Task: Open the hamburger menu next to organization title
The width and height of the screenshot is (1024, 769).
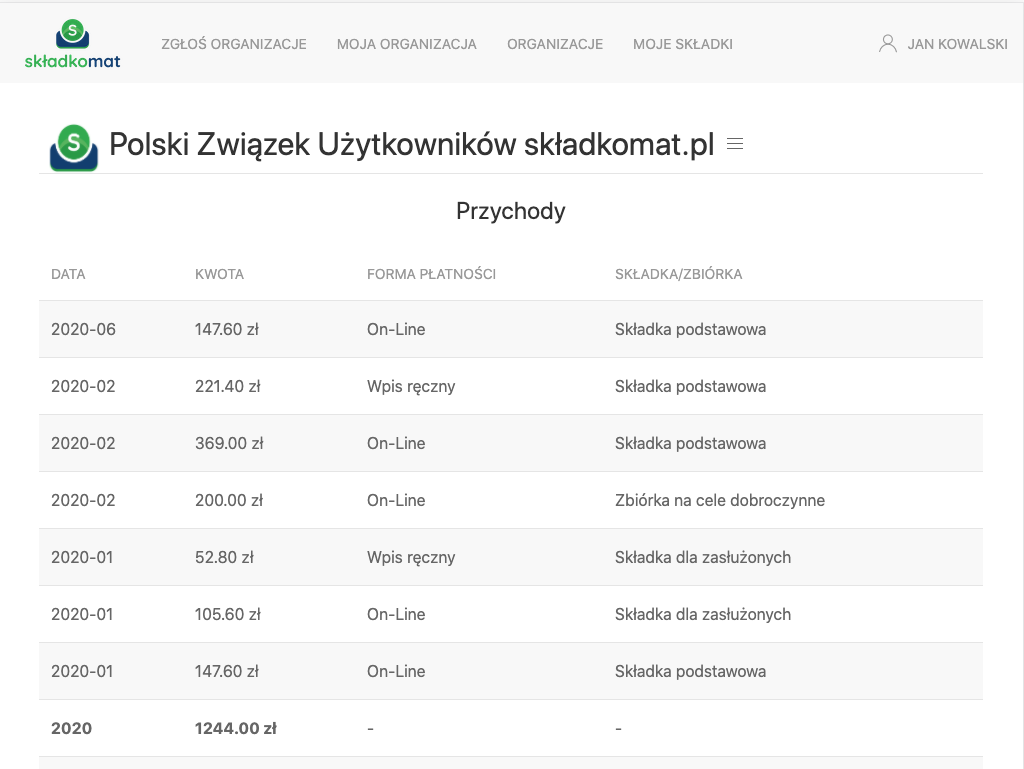Action: click(735, 144)
